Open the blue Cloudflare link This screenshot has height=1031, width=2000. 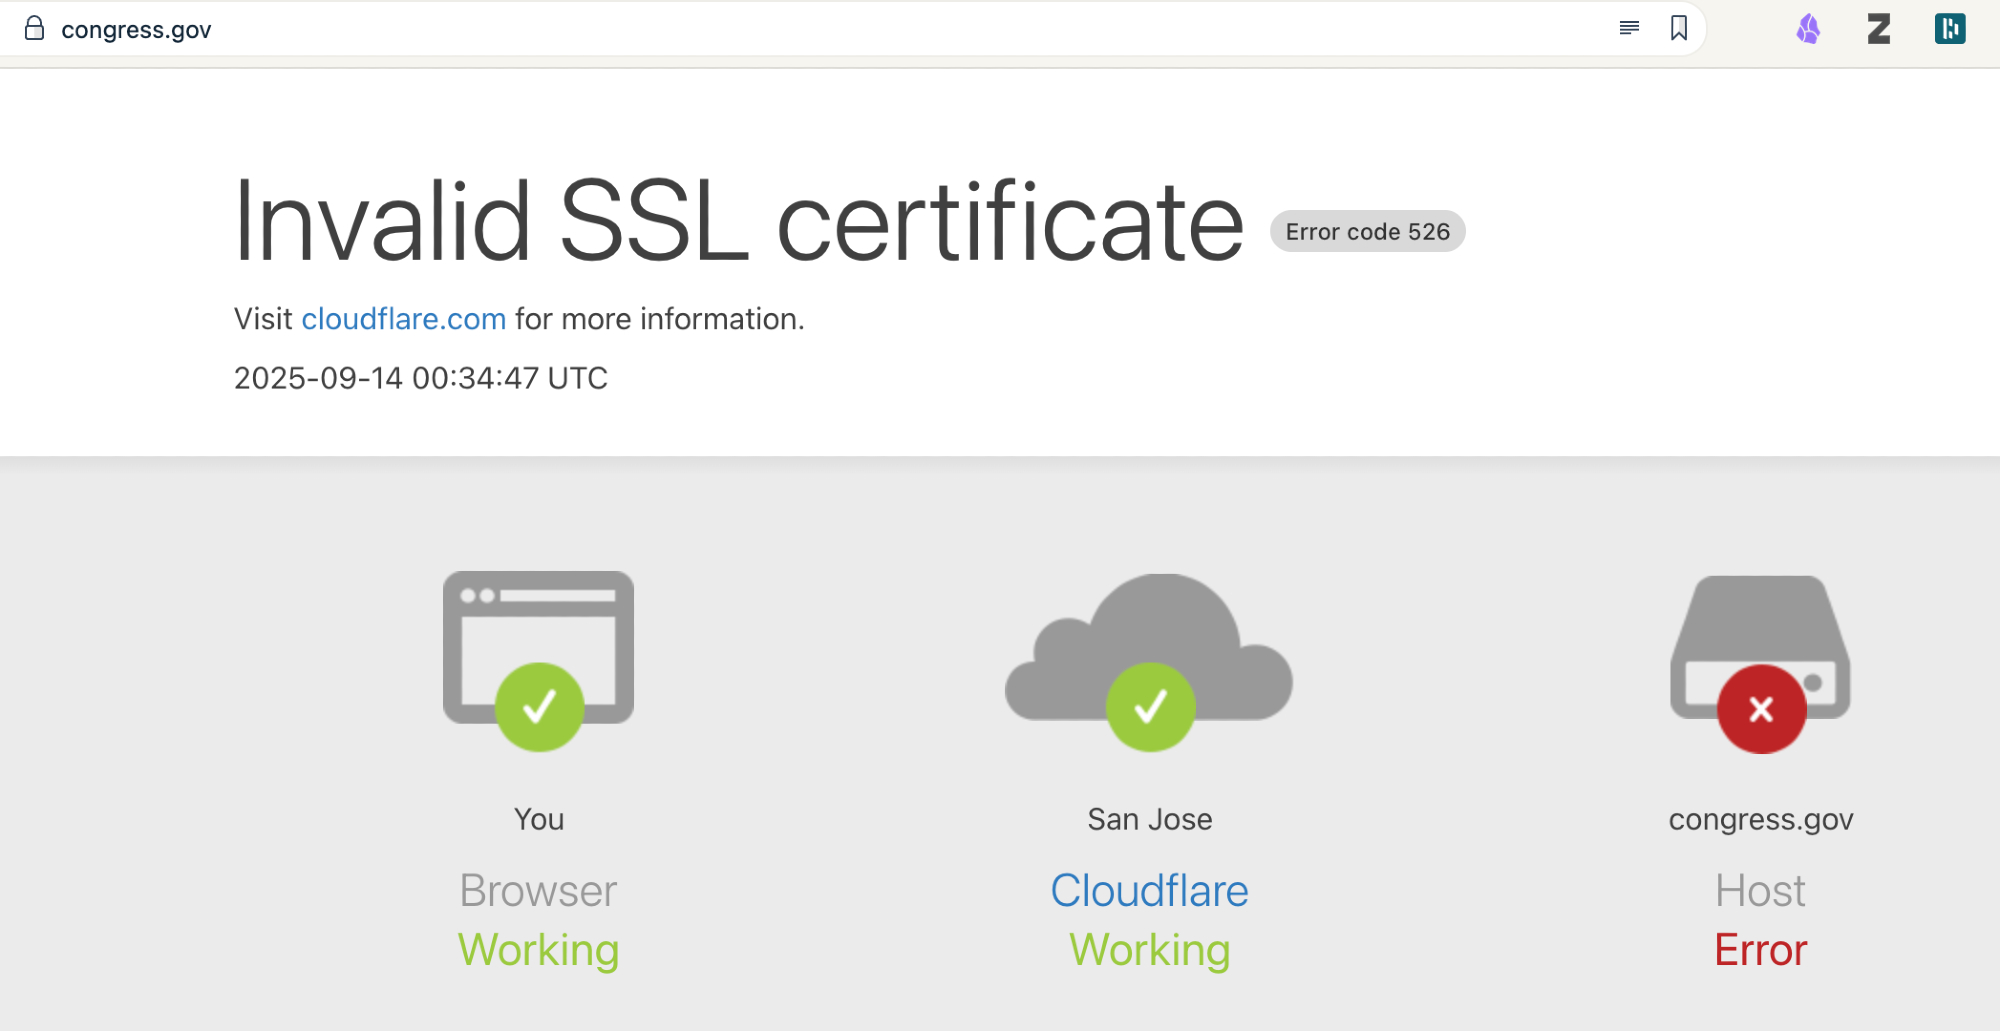[1149, 890]
